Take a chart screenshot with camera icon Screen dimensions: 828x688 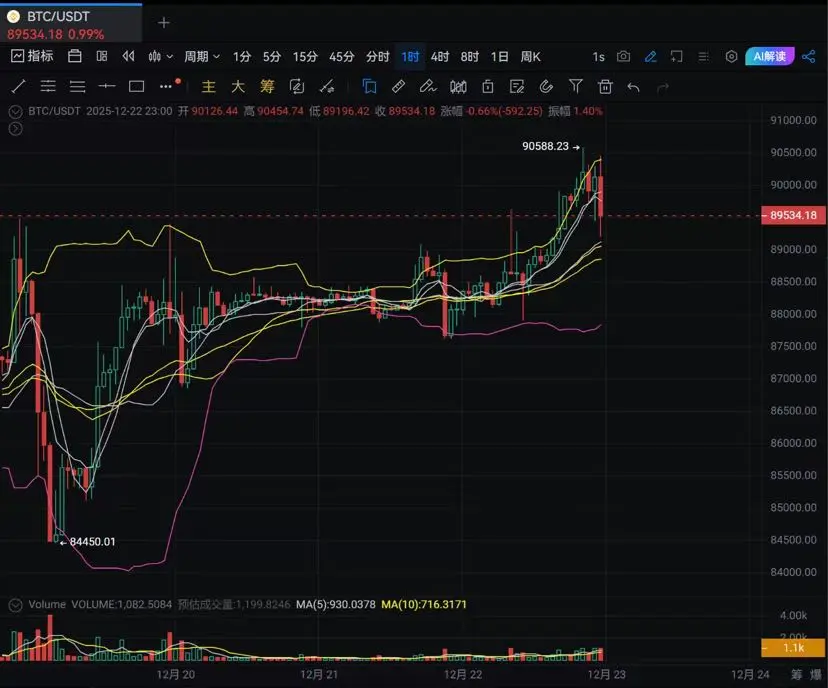point(624,56)
